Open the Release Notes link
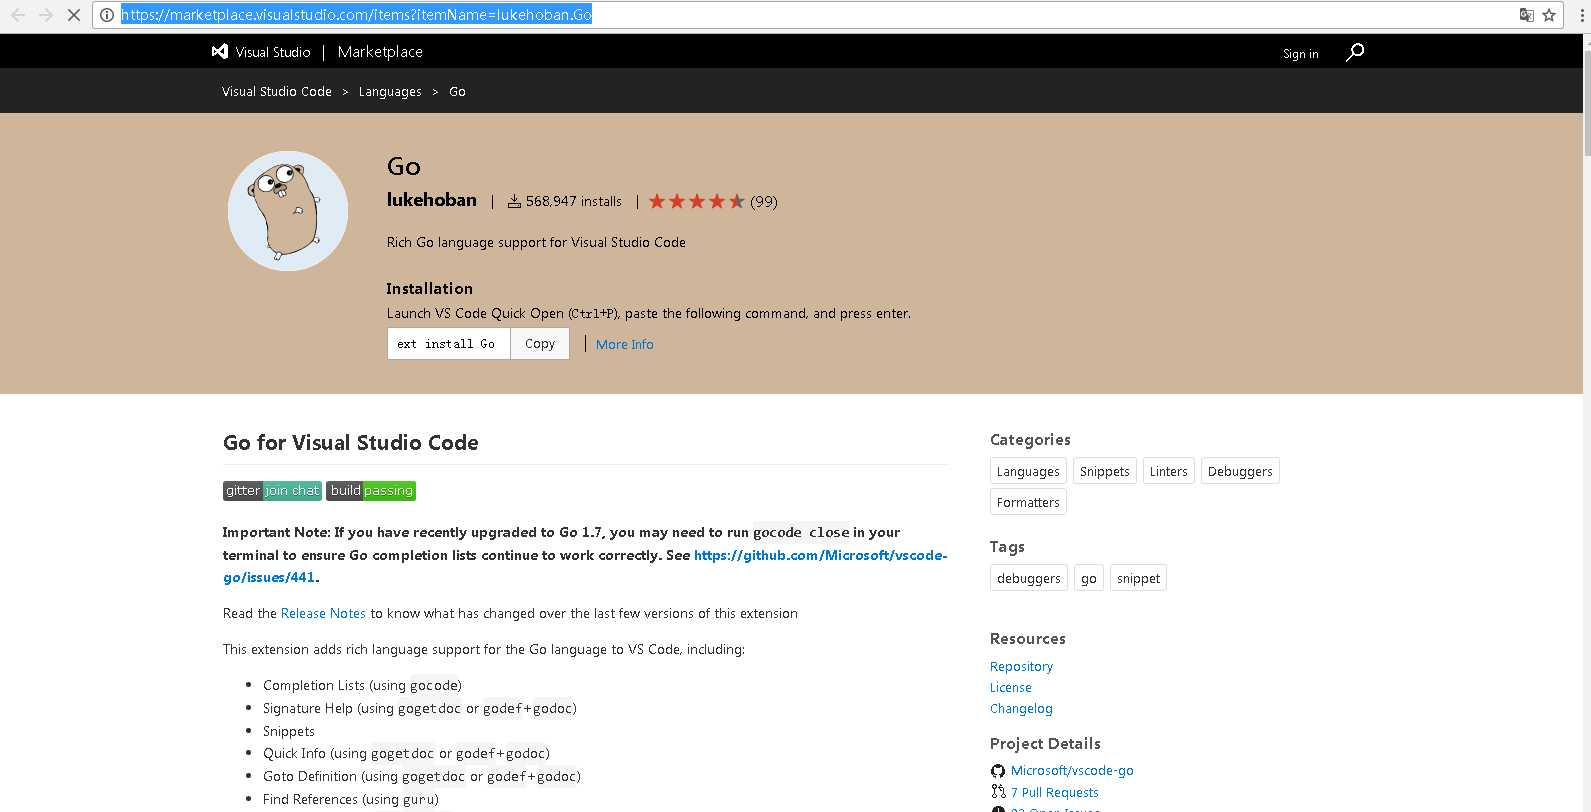 click(323, 613)
